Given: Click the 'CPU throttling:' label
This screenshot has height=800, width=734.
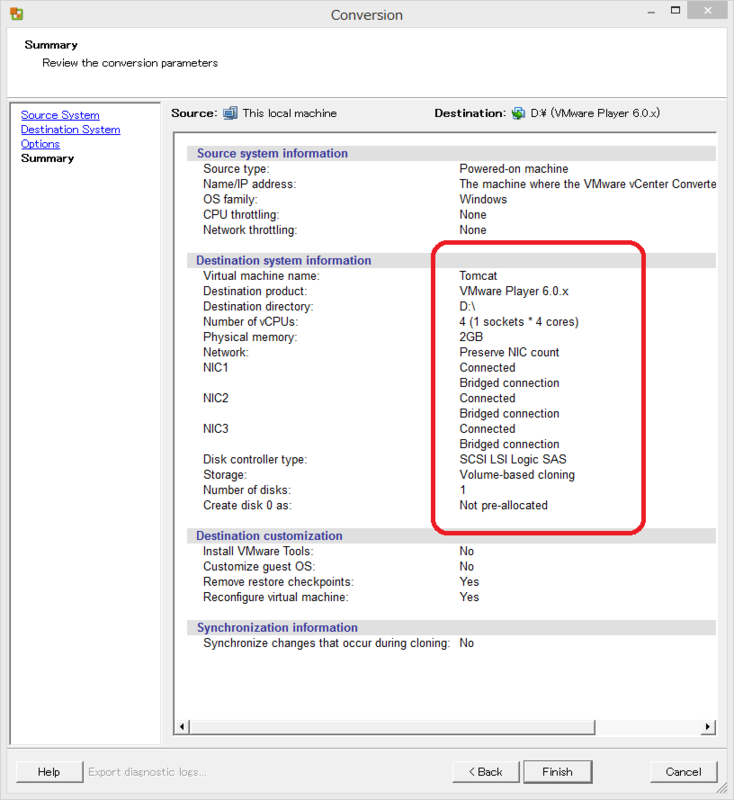Looking at the screenshot, I should (241, 214).
